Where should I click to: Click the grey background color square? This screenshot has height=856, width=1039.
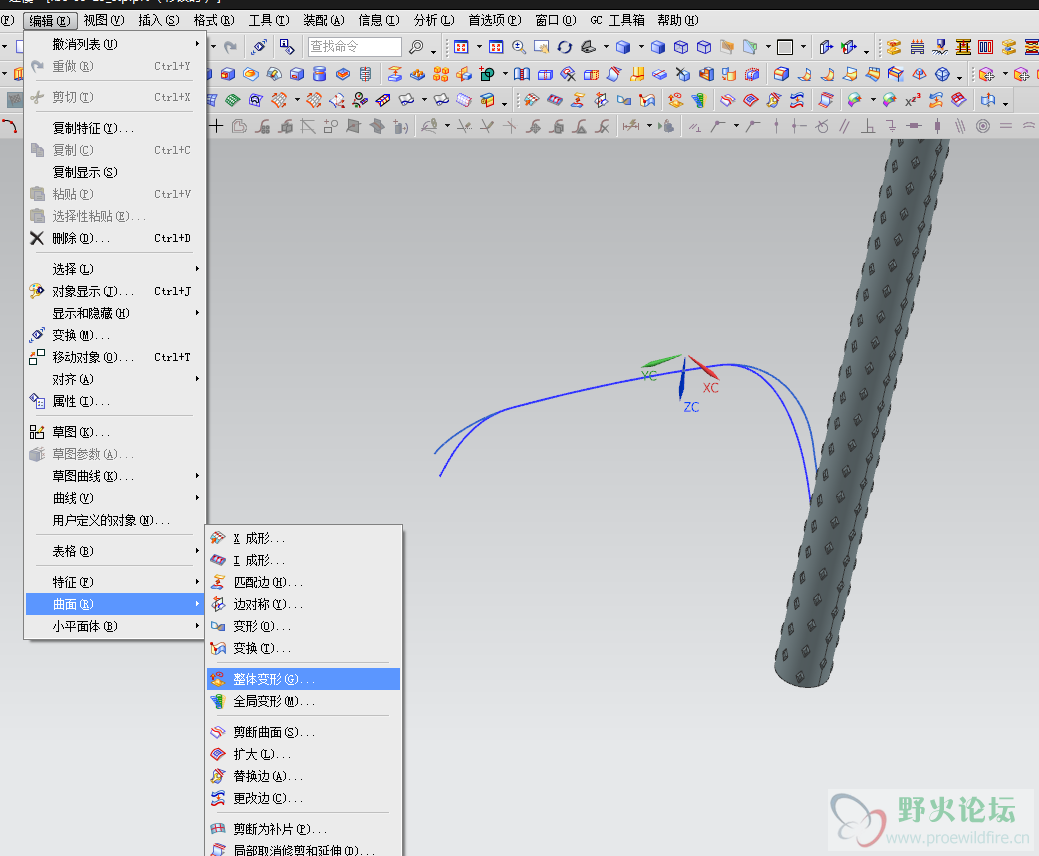coord(785,46)
